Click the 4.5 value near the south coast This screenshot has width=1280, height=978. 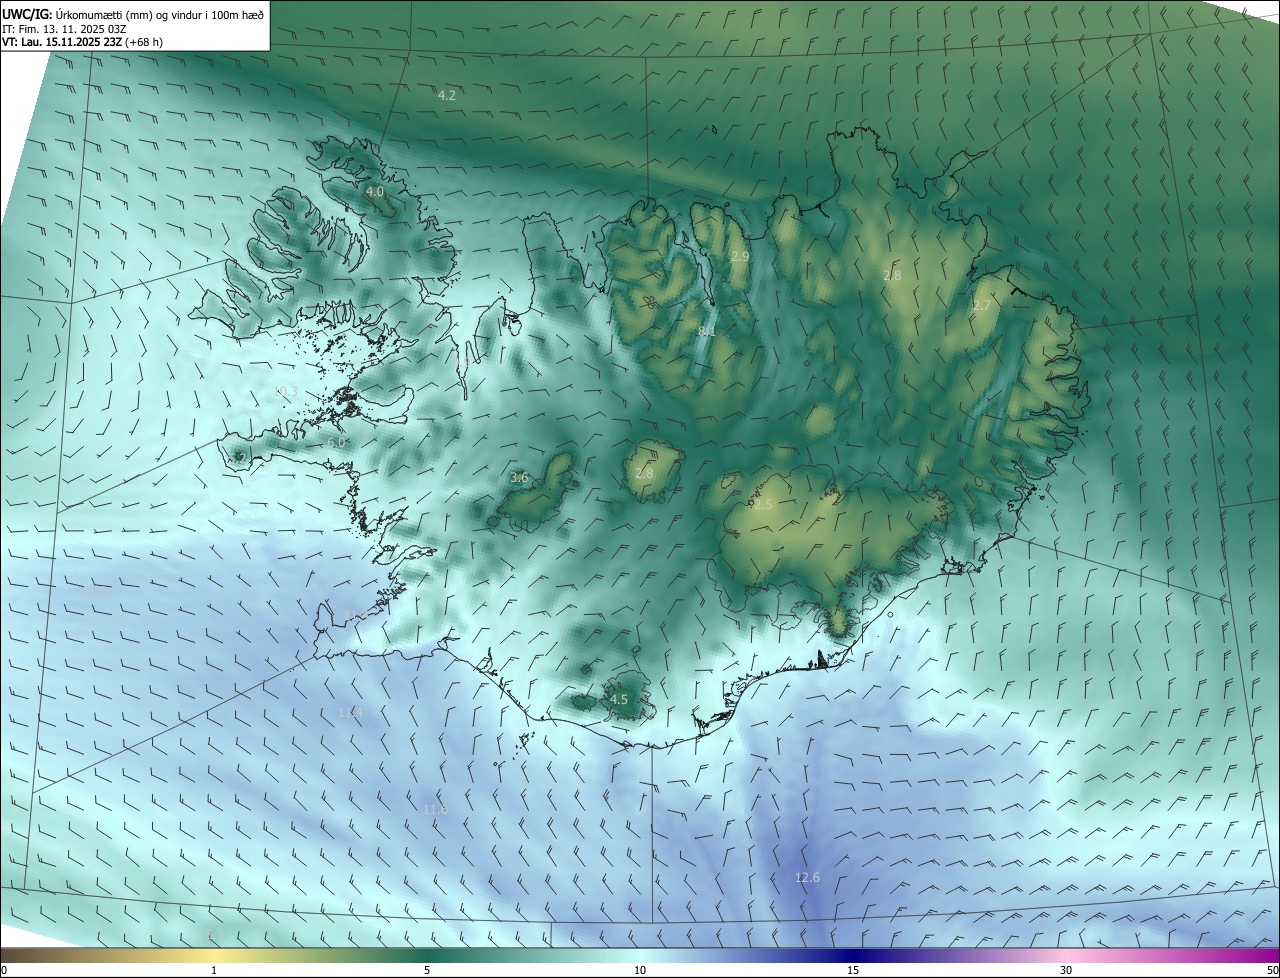619,700
